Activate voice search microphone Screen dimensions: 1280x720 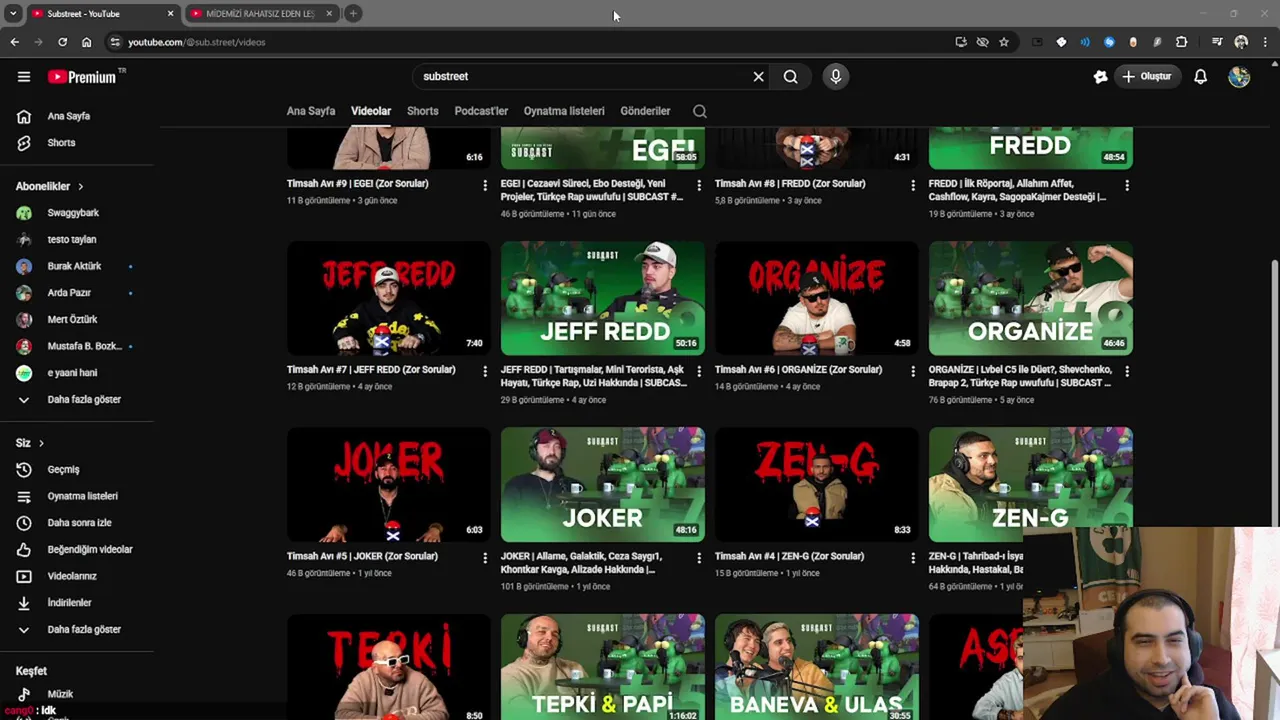click(836, 76)
